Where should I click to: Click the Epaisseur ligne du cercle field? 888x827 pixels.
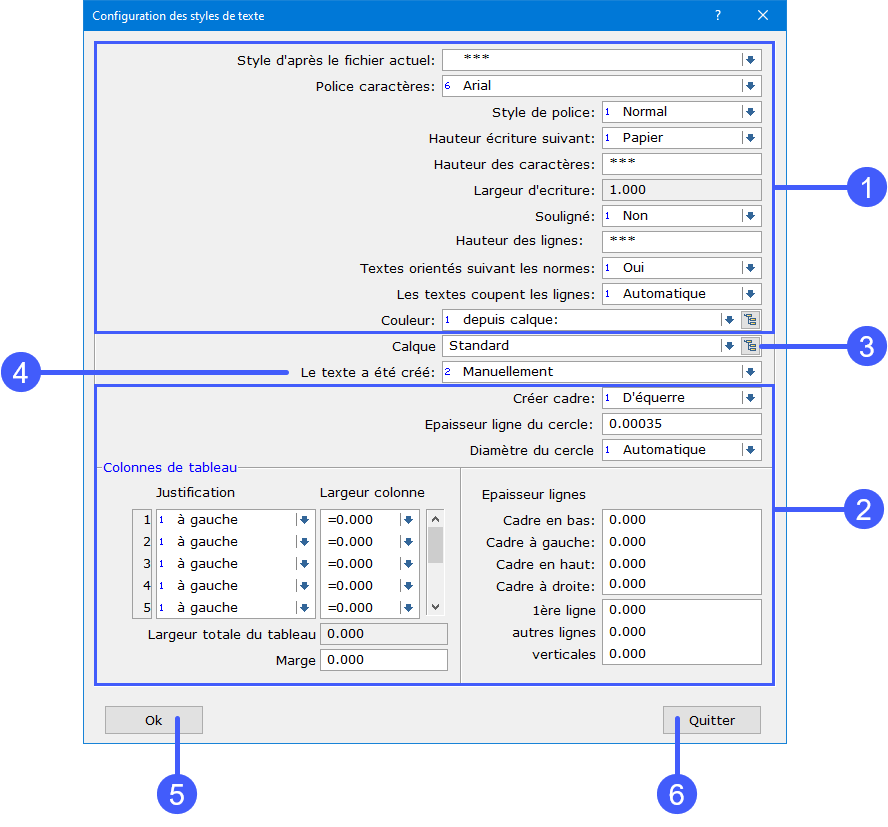(682, 424)
